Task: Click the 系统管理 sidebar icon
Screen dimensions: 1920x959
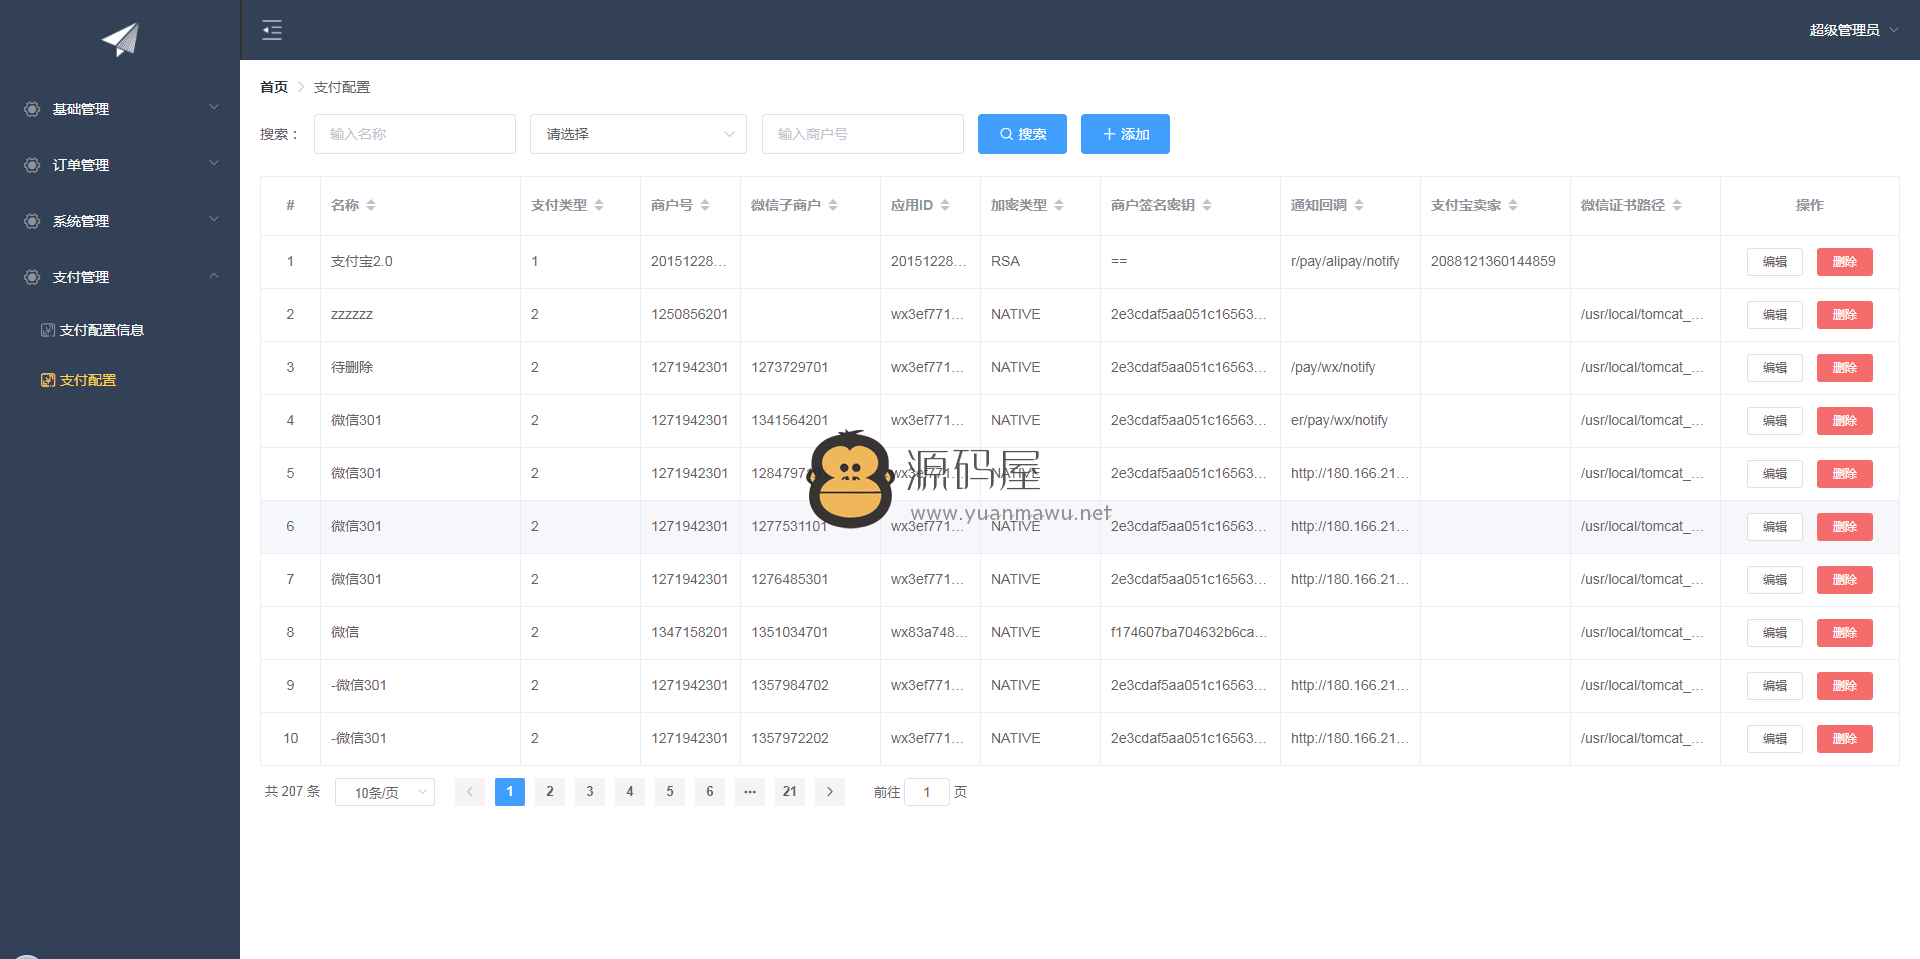Action: 32,221
